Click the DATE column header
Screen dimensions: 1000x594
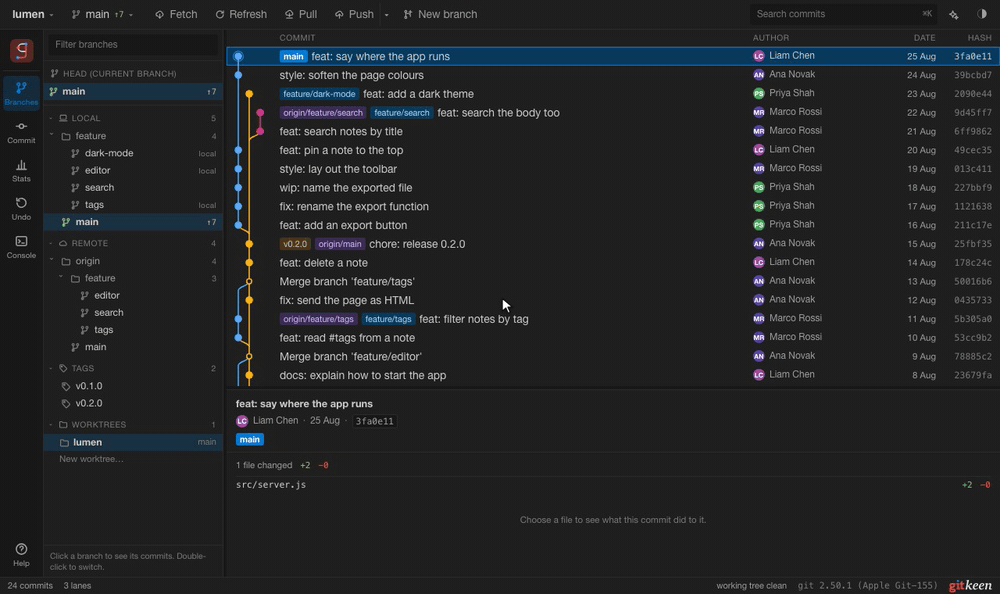[x=924, y=38]
